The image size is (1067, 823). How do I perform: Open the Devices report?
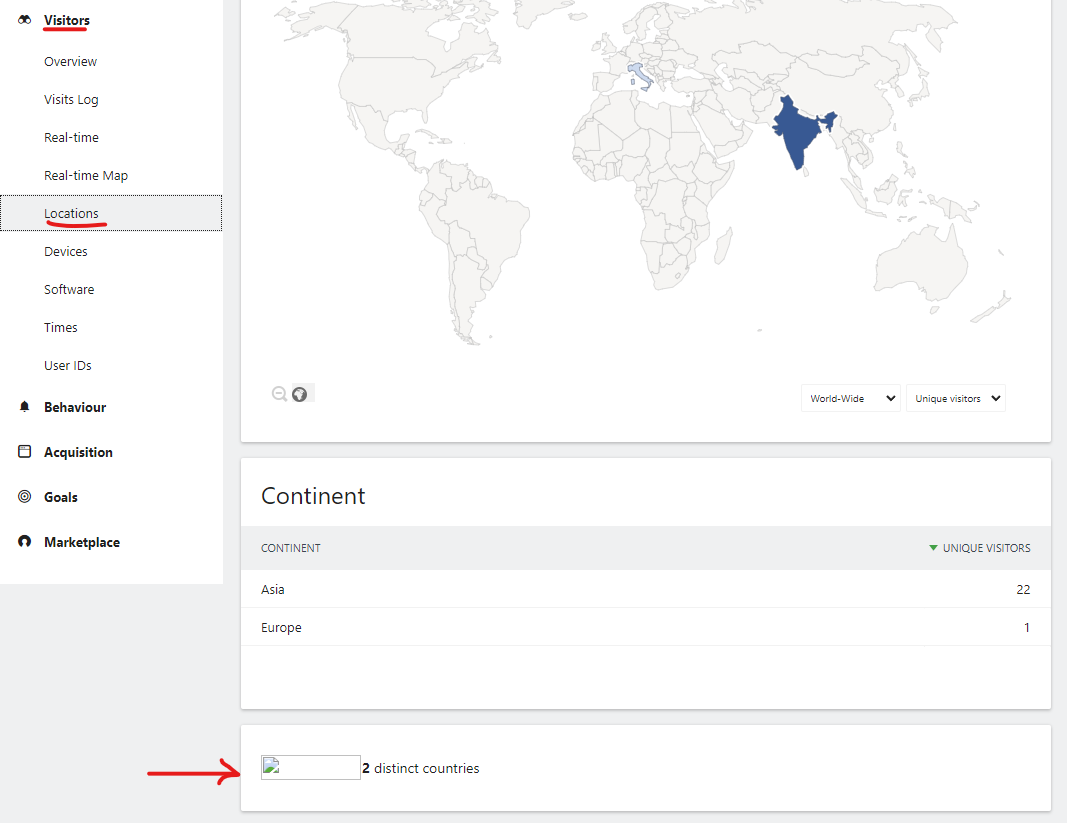[65, 251]
